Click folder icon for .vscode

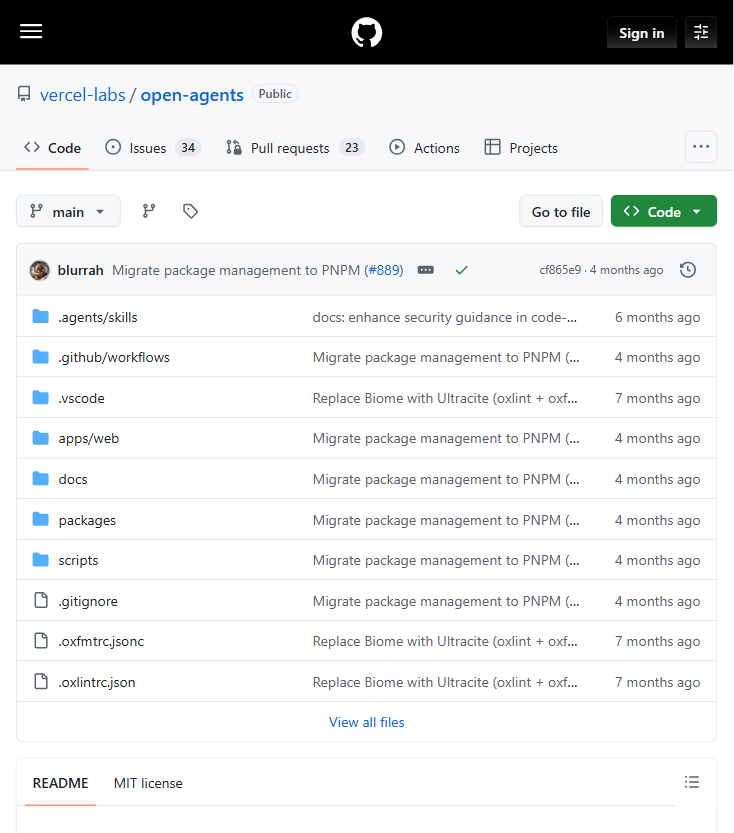[x=40, y=398]
